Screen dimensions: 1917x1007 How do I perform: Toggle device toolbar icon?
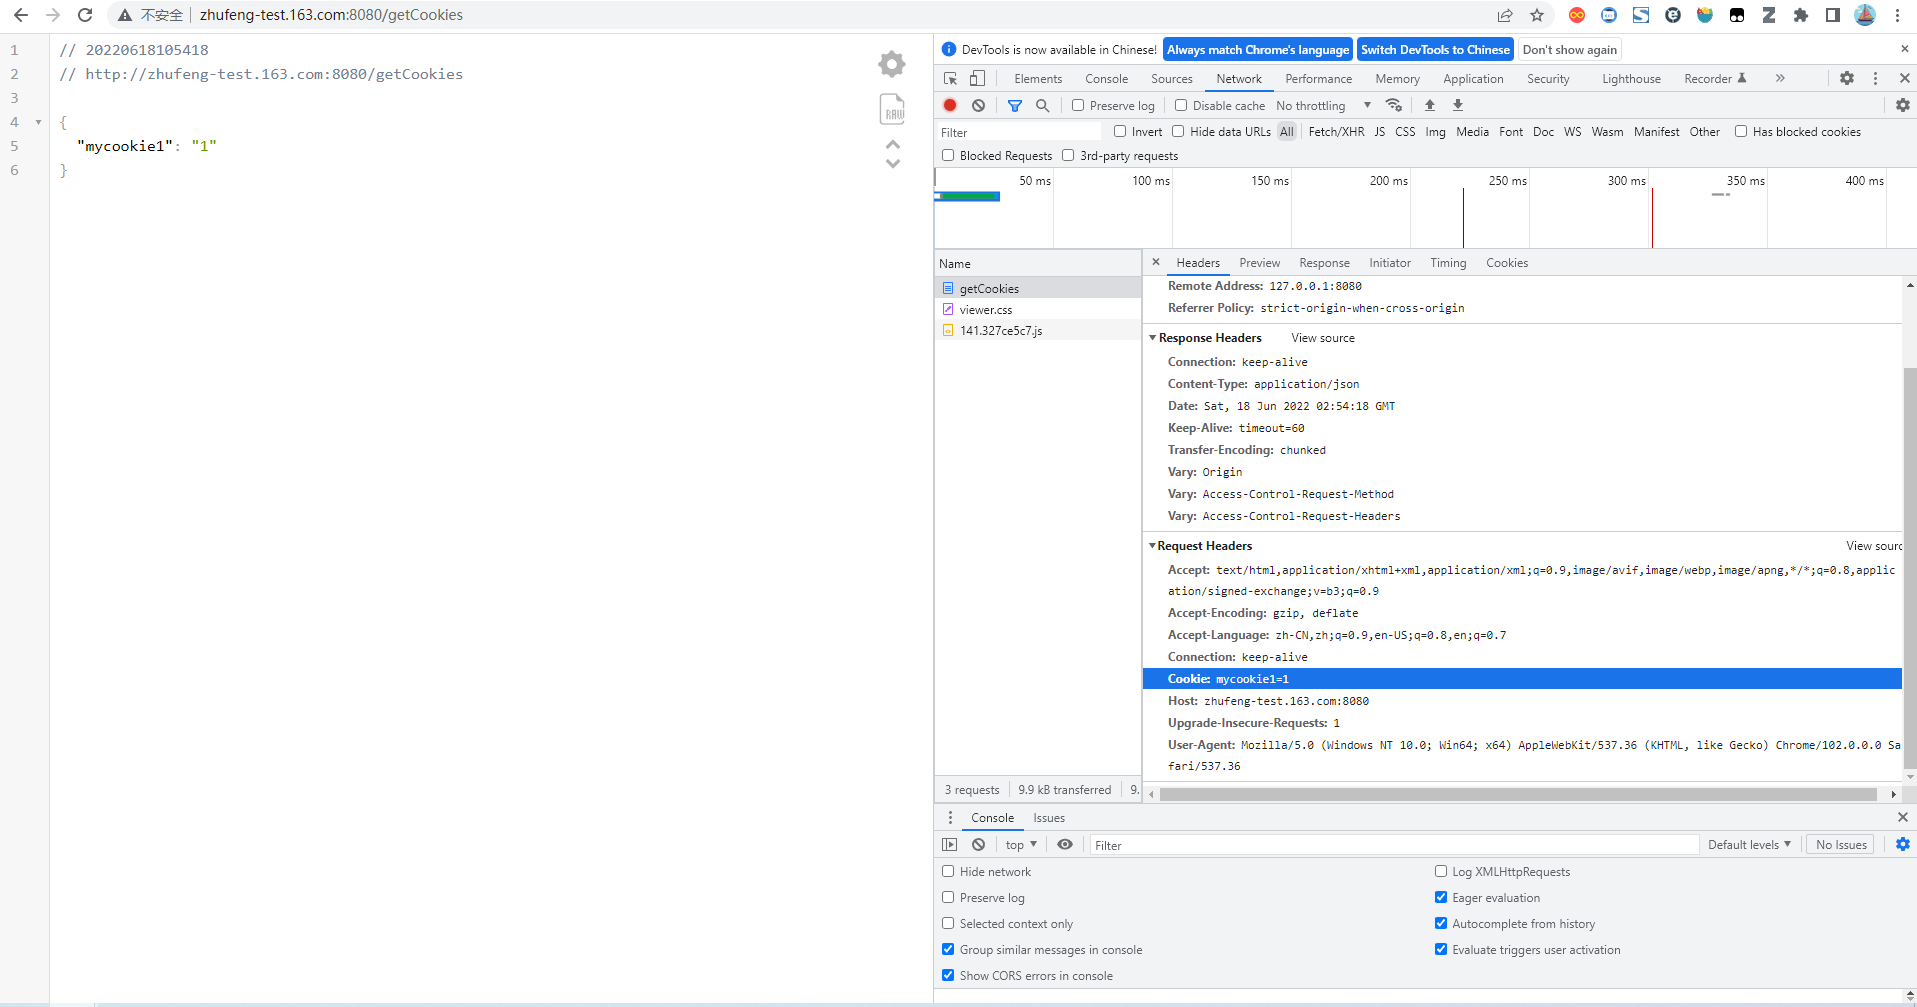[x=977, y=78]
